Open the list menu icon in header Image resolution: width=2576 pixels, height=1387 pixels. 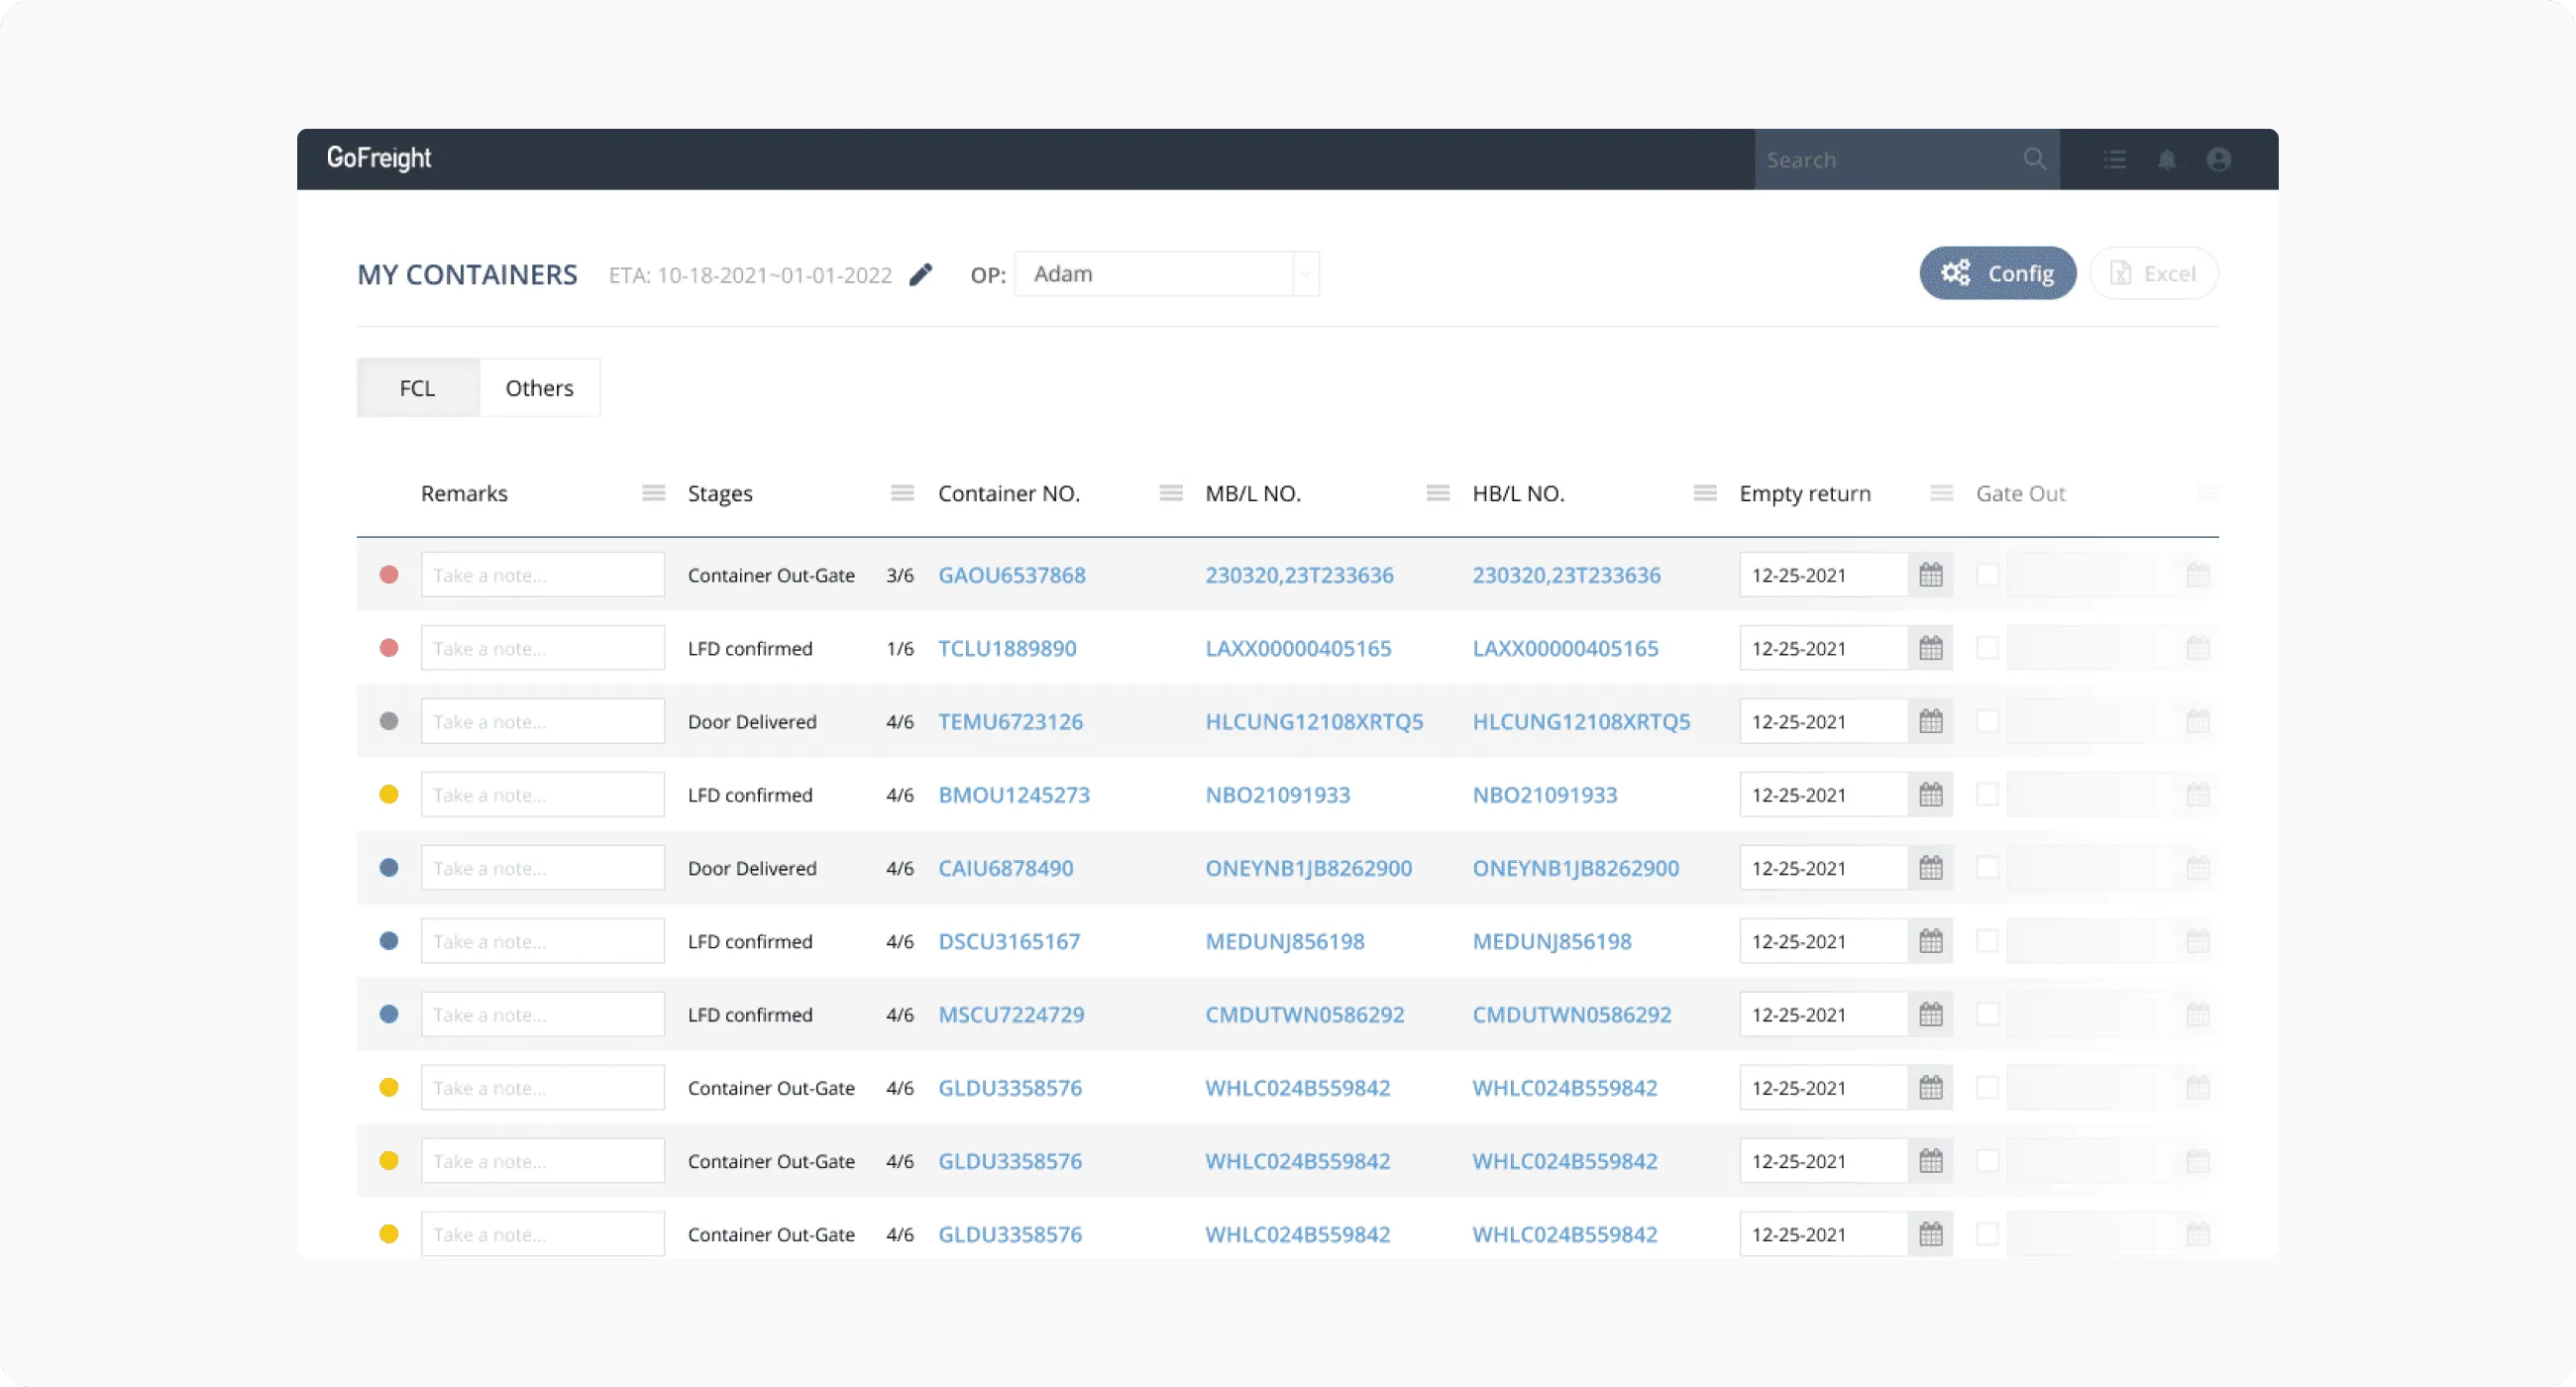pyautogui.click(x=2114, y=159)
